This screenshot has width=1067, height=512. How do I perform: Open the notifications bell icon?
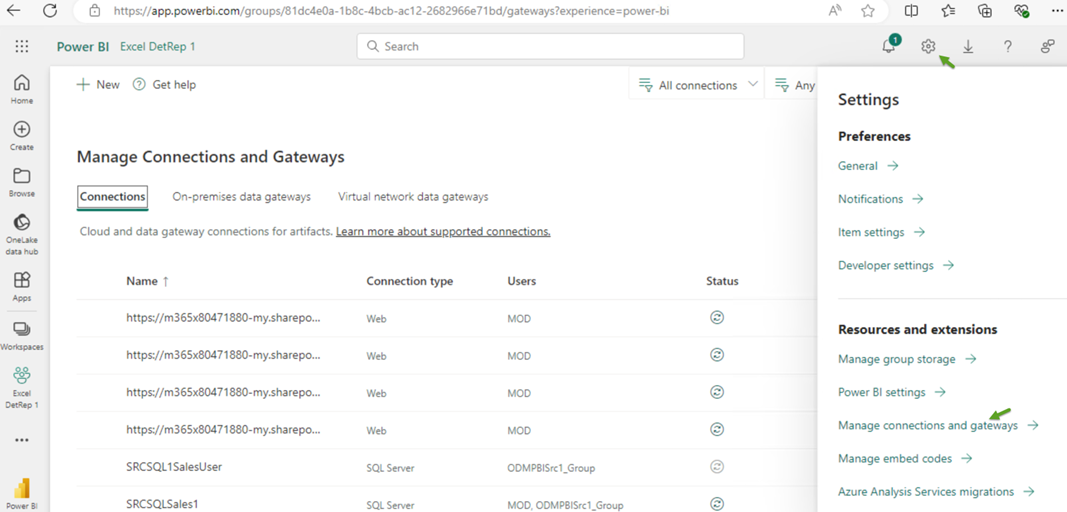click(888, 46)
